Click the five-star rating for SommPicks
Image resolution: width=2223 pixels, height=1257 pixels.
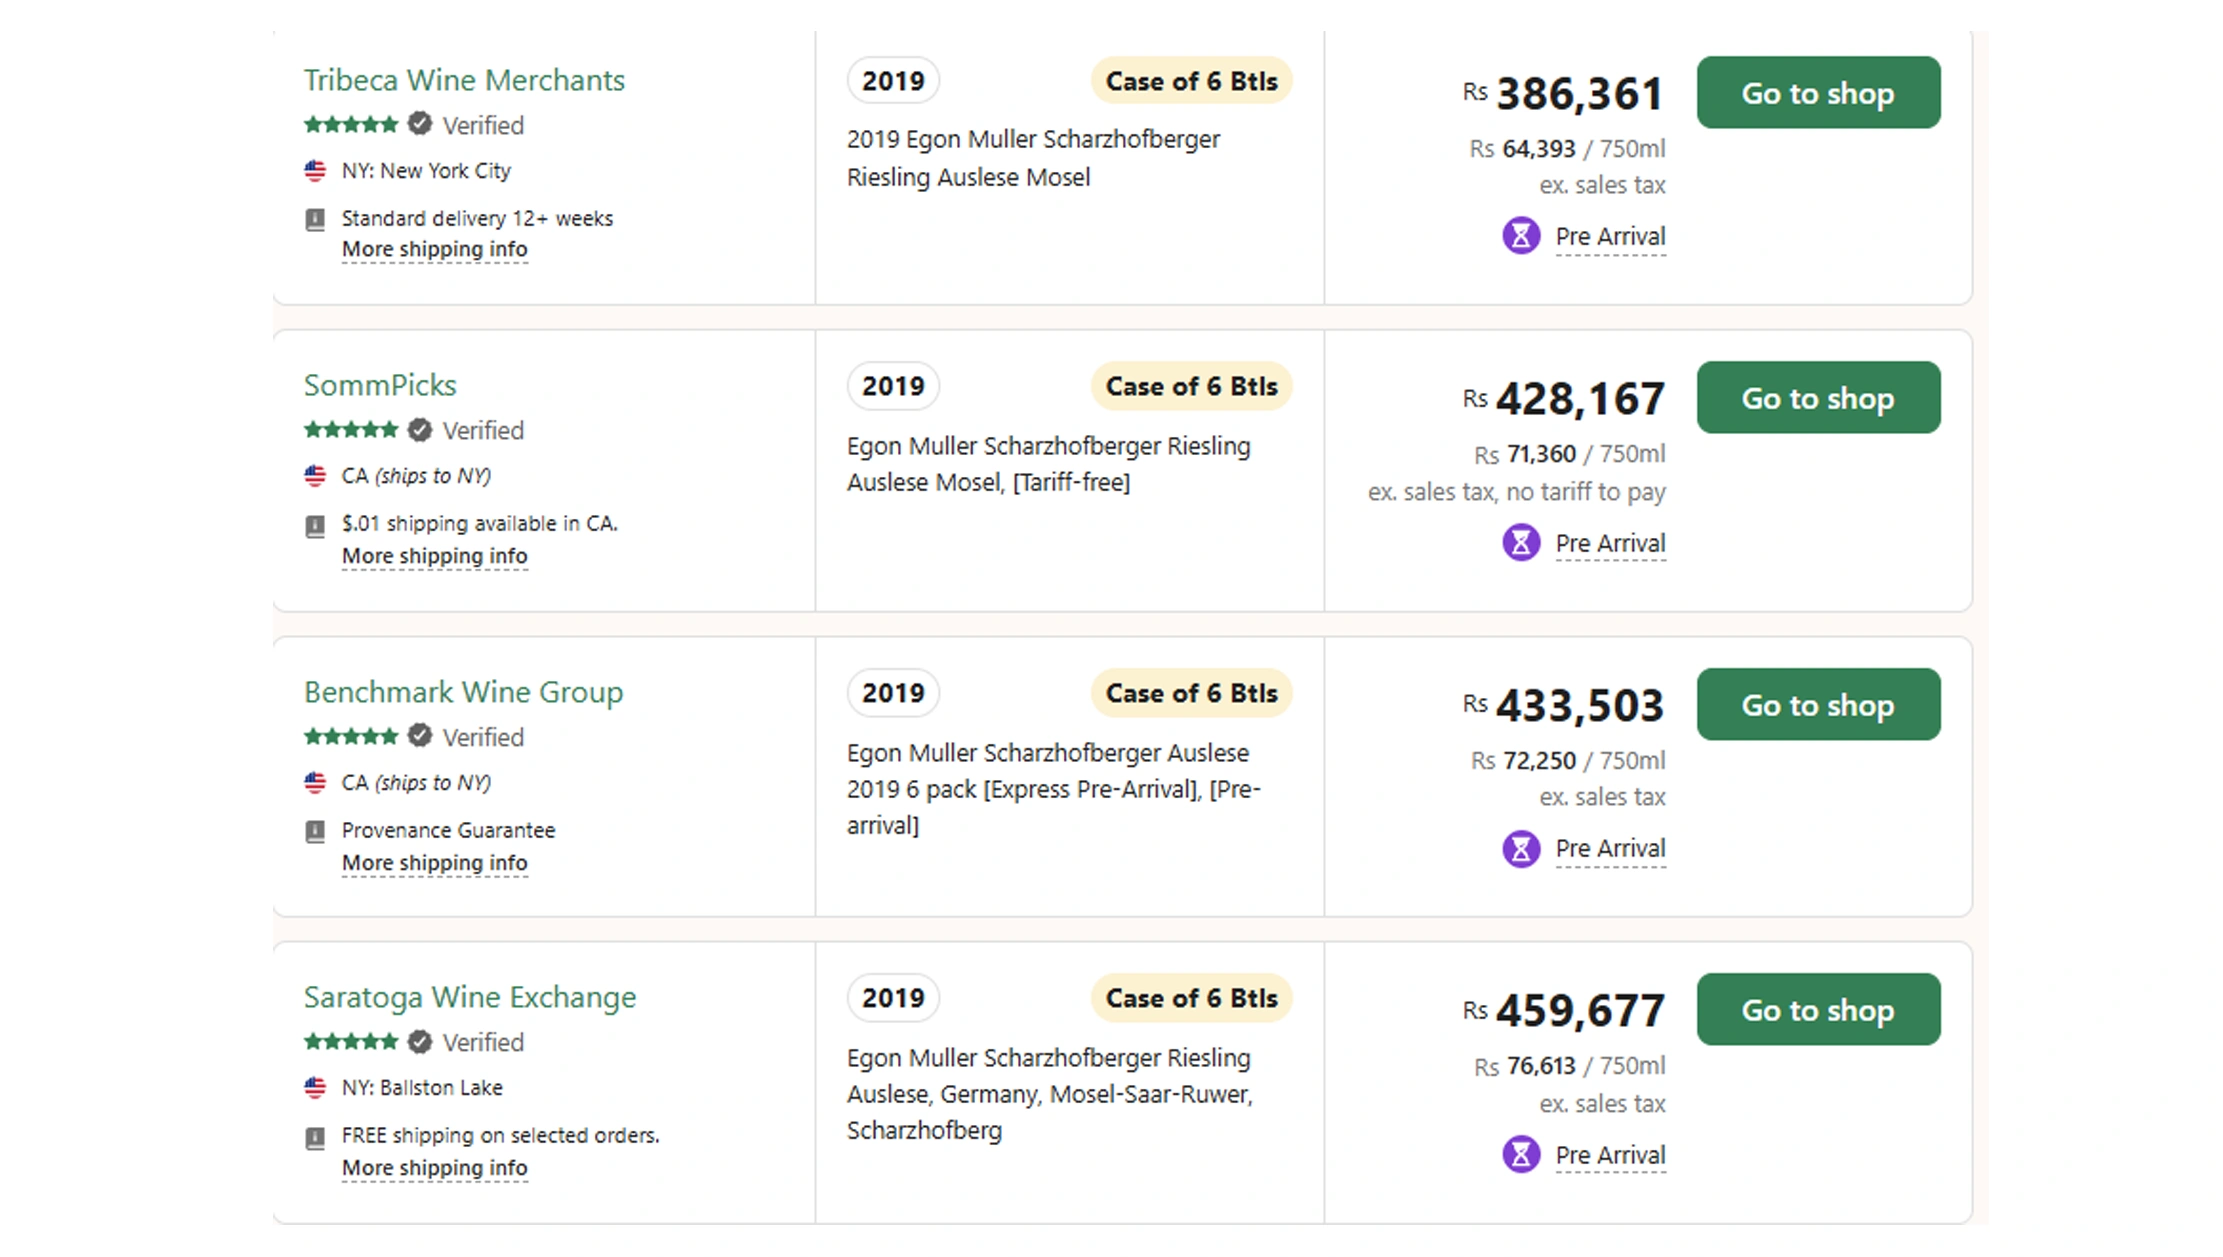click(351, 430)
